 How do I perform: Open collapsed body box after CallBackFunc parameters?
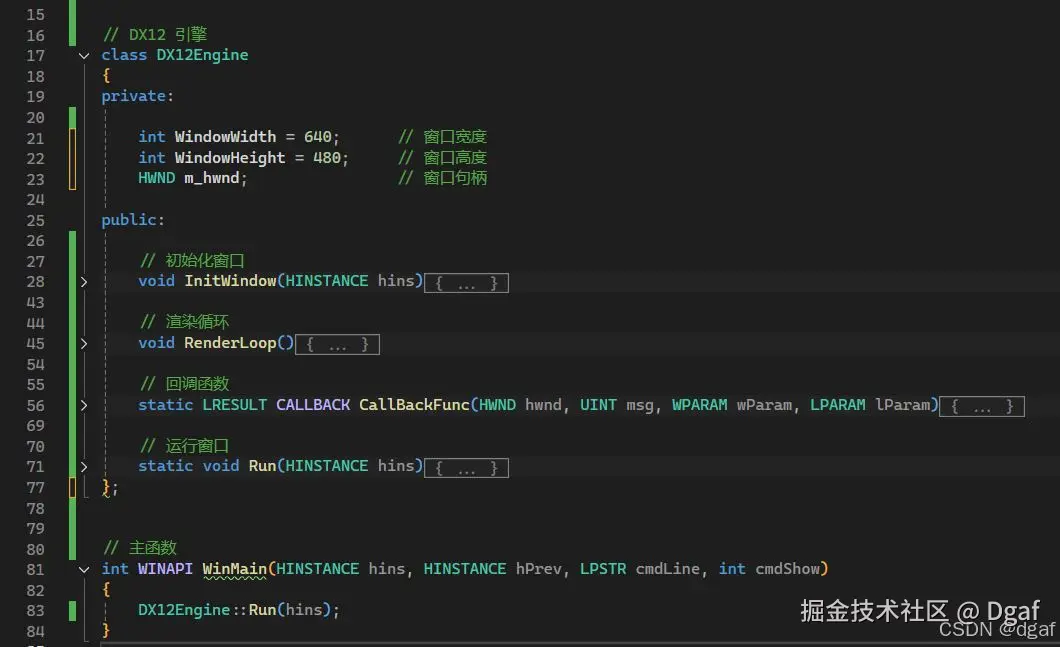982,406
